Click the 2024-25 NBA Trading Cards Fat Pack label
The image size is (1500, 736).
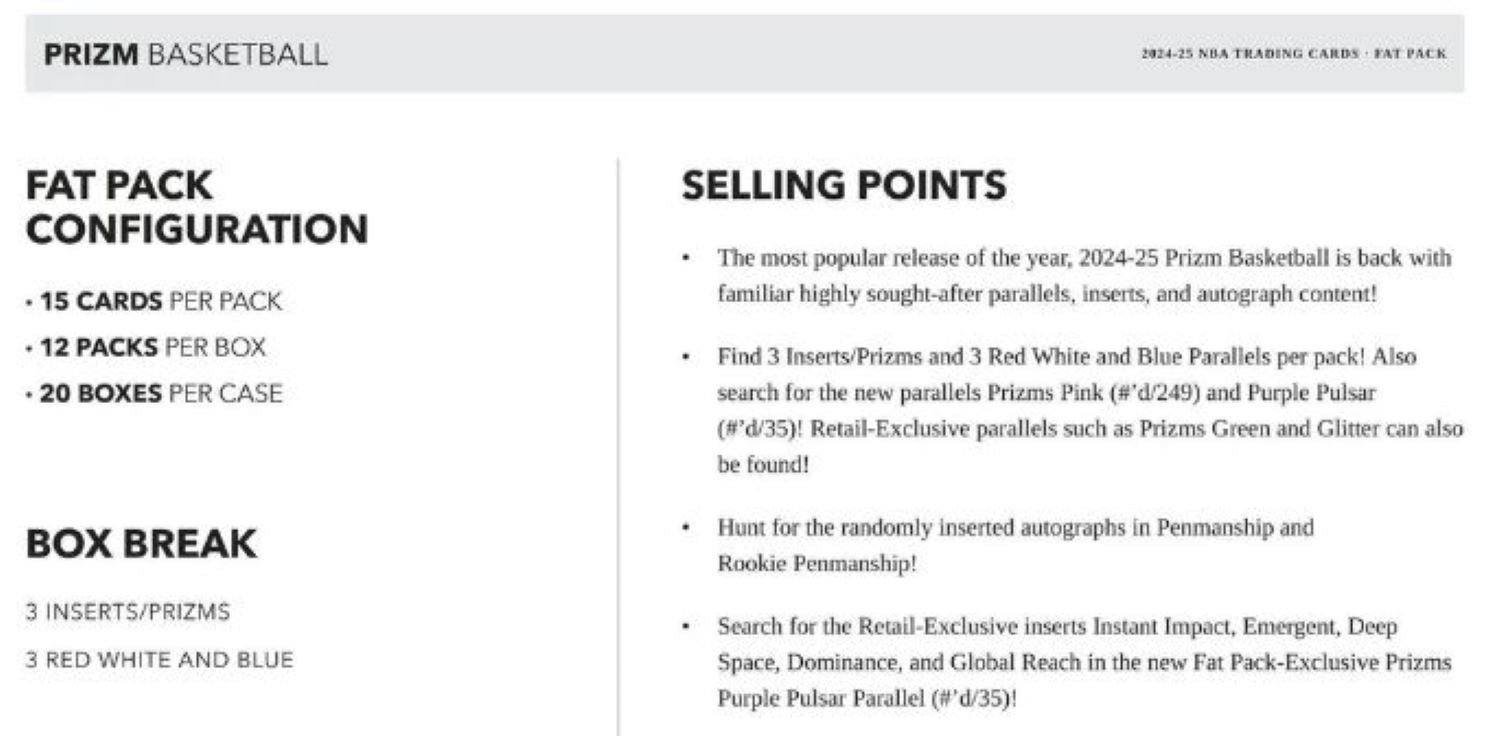(1293, 54)
